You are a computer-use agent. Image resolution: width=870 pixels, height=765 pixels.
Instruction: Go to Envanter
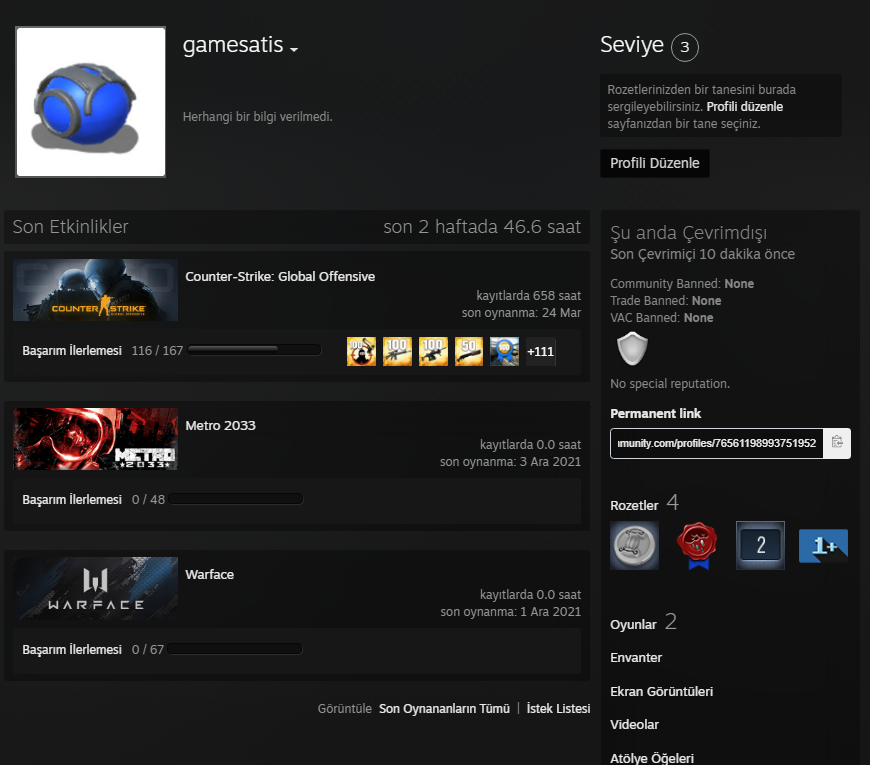[x=636, y=657]
